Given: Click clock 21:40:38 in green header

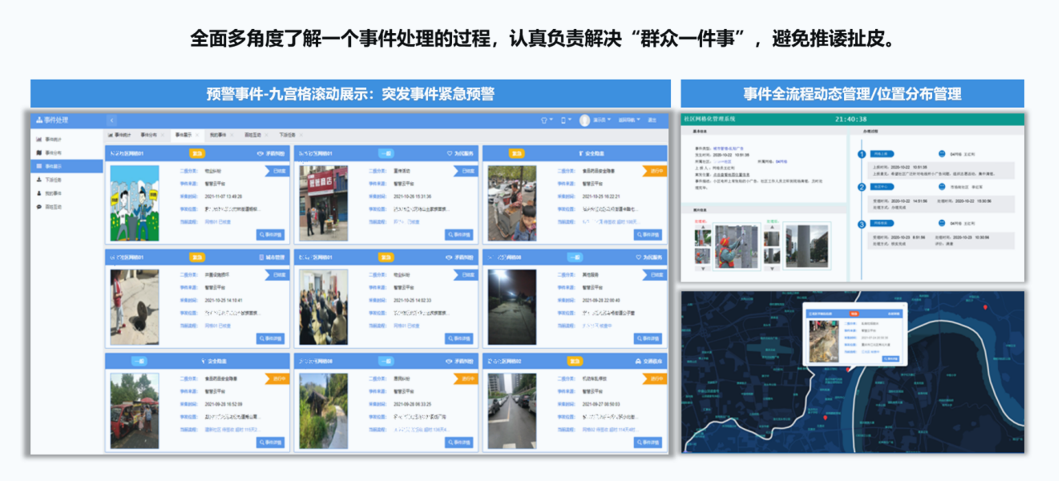Looking at the screenshot, I should click(x=850, y=118).
